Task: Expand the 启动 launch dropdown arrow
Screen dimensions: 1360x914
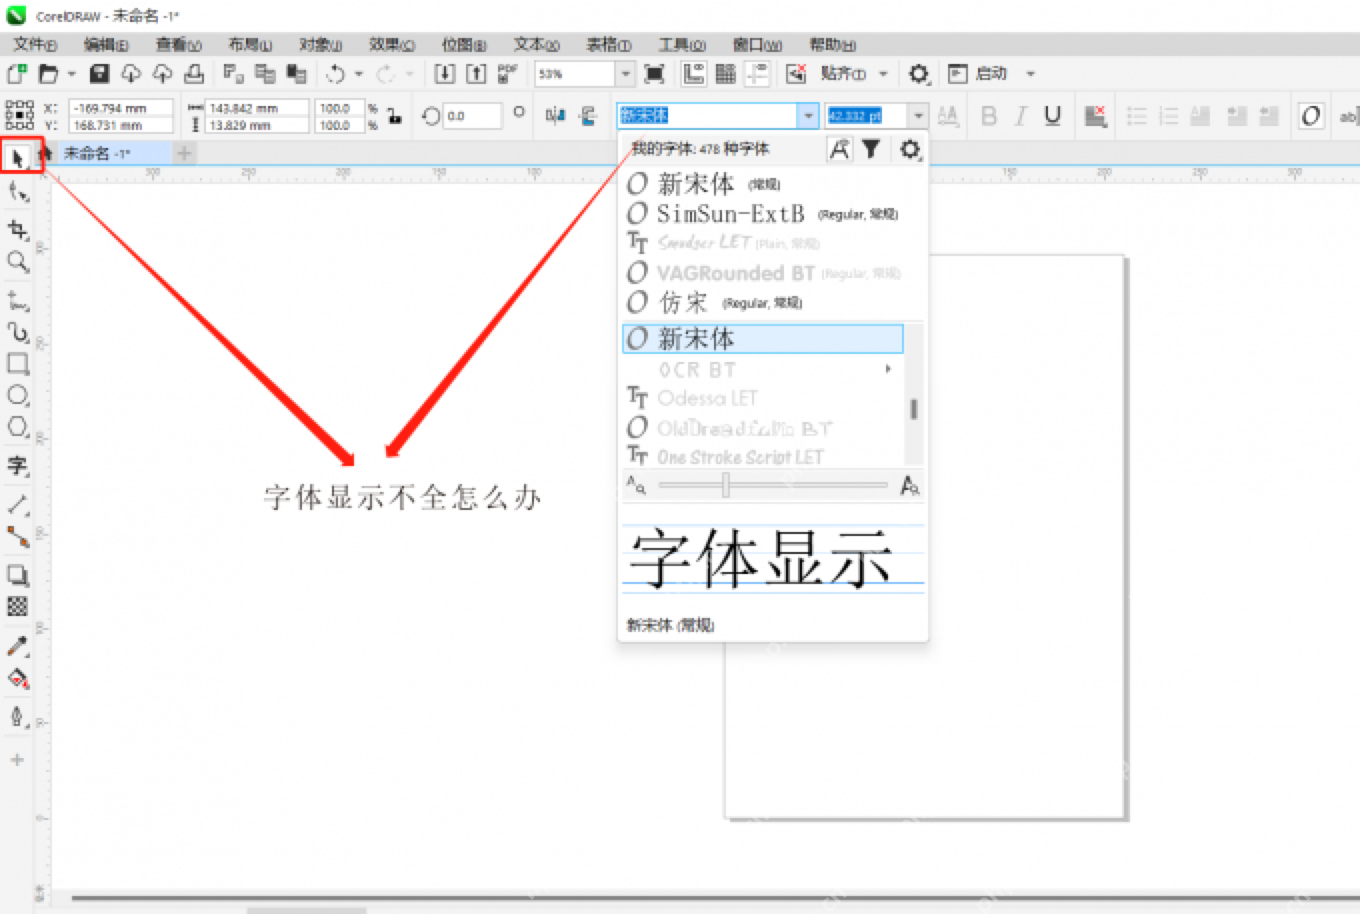Action: (x=1030, y=74)
